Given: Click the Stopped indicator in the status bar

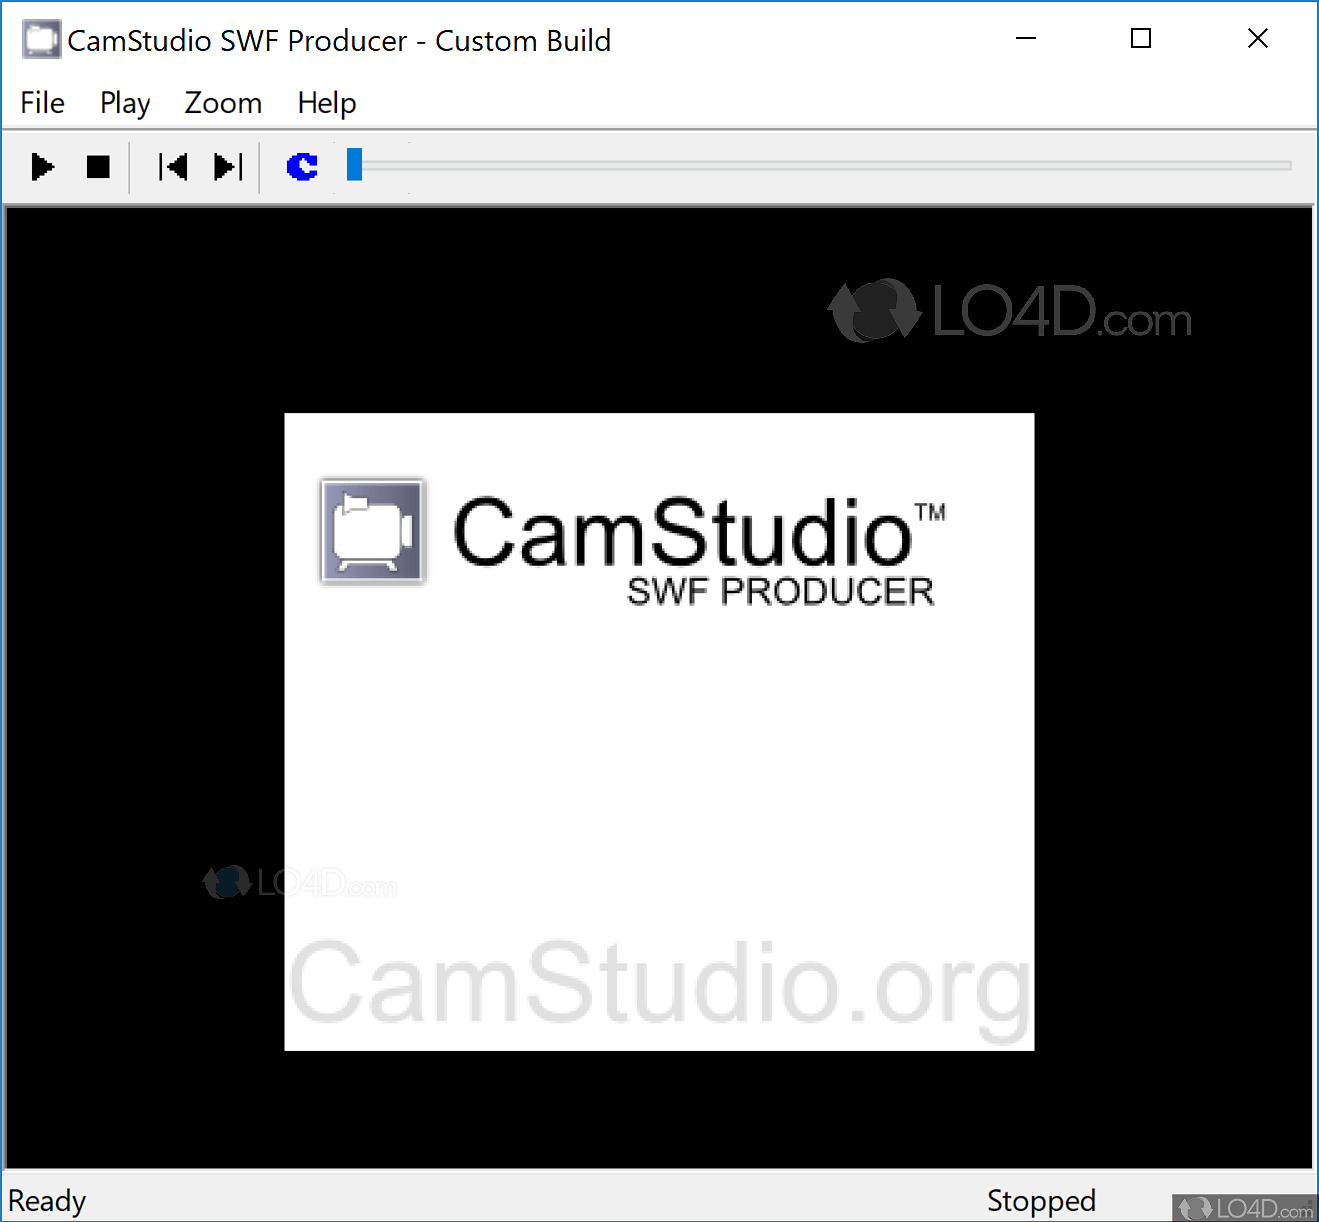Looking at the screenshot, I should (x=1041, y=1201).
